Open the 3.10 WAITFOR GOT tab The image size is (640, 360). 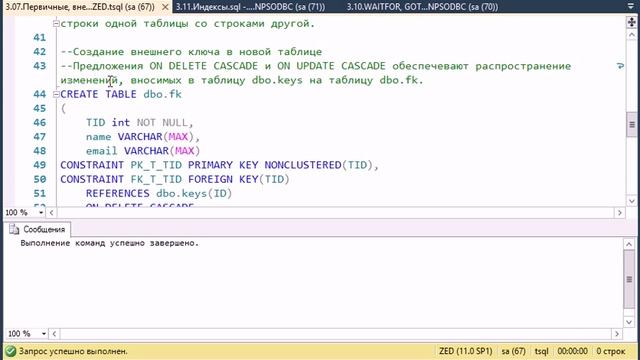pyautogui.click(x=422, y=7)
